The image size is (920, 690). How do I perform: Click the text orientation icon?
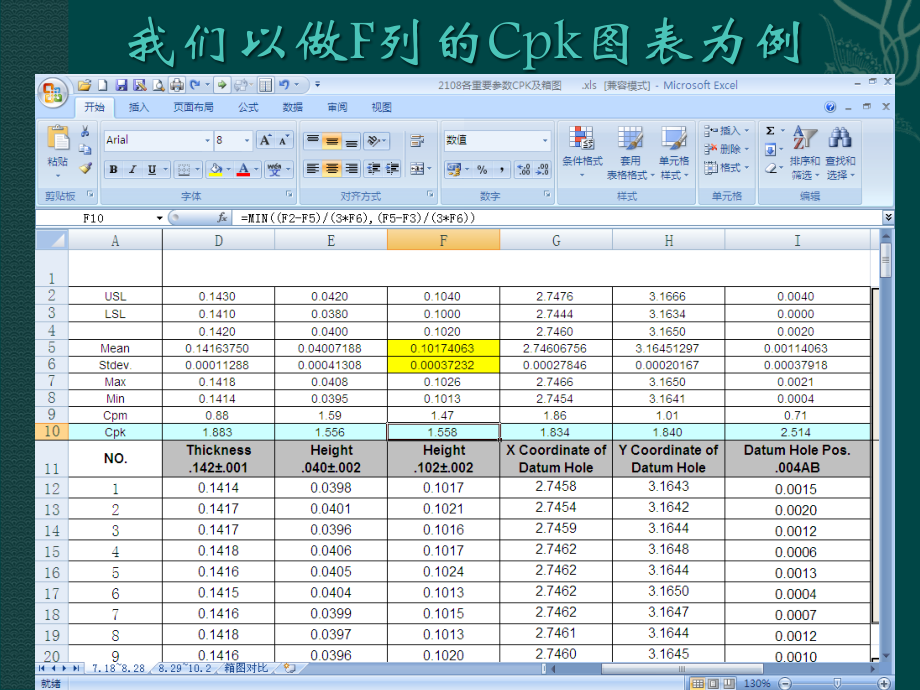pos(374,141)
